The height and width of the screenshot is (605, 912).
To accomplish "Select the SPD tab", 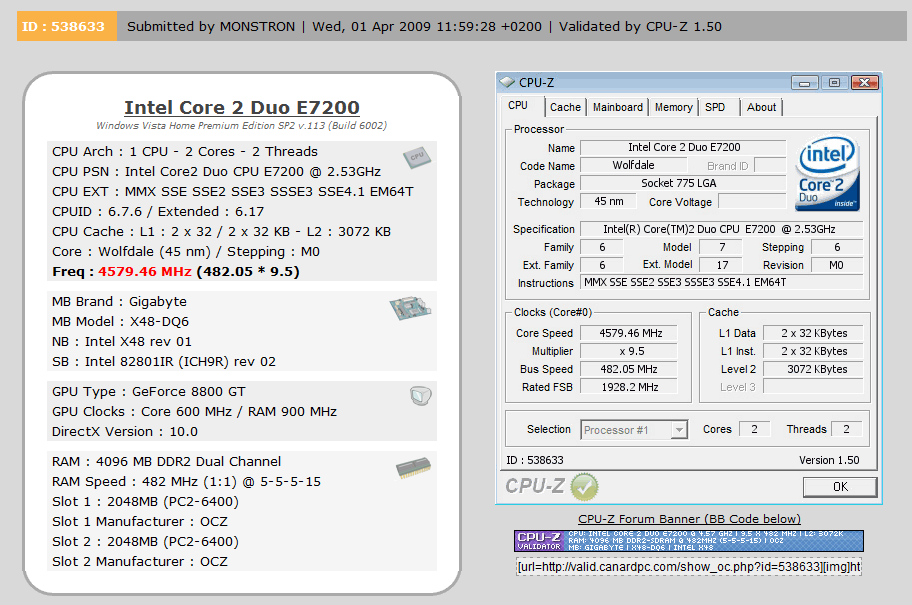I will [715, 107].
